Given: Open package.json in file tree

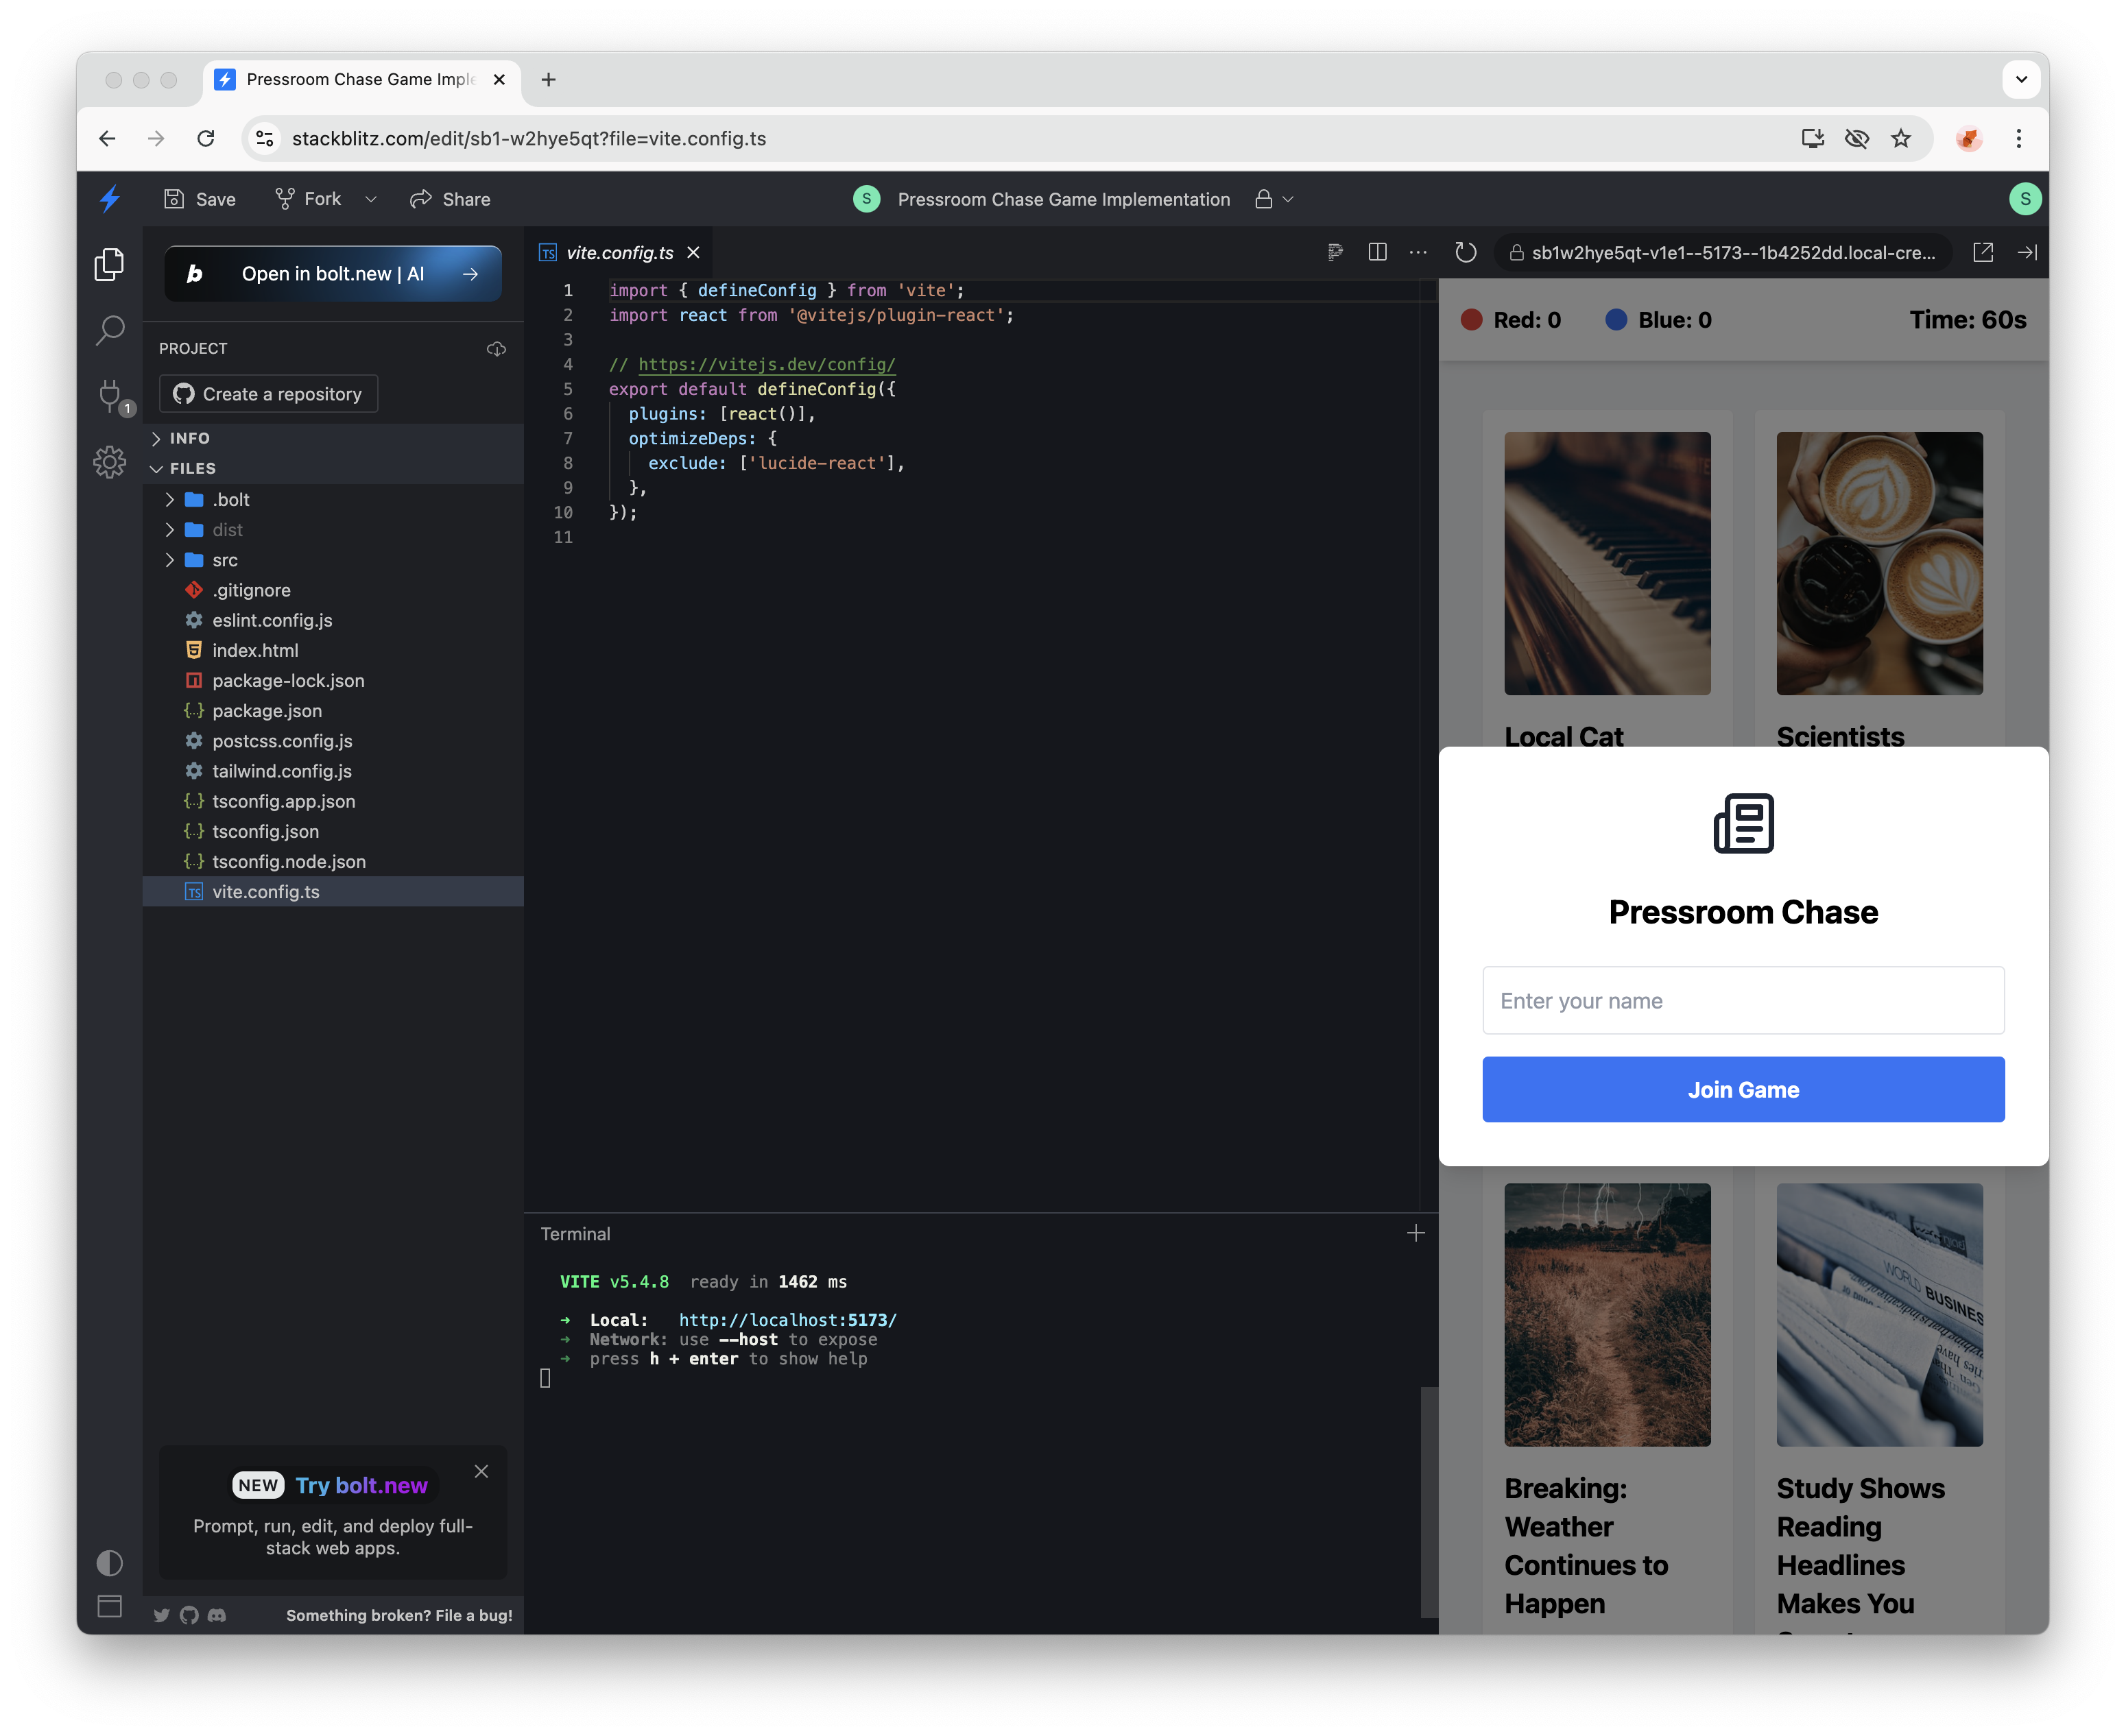Looking at the screenshot, I should point(266,711).
